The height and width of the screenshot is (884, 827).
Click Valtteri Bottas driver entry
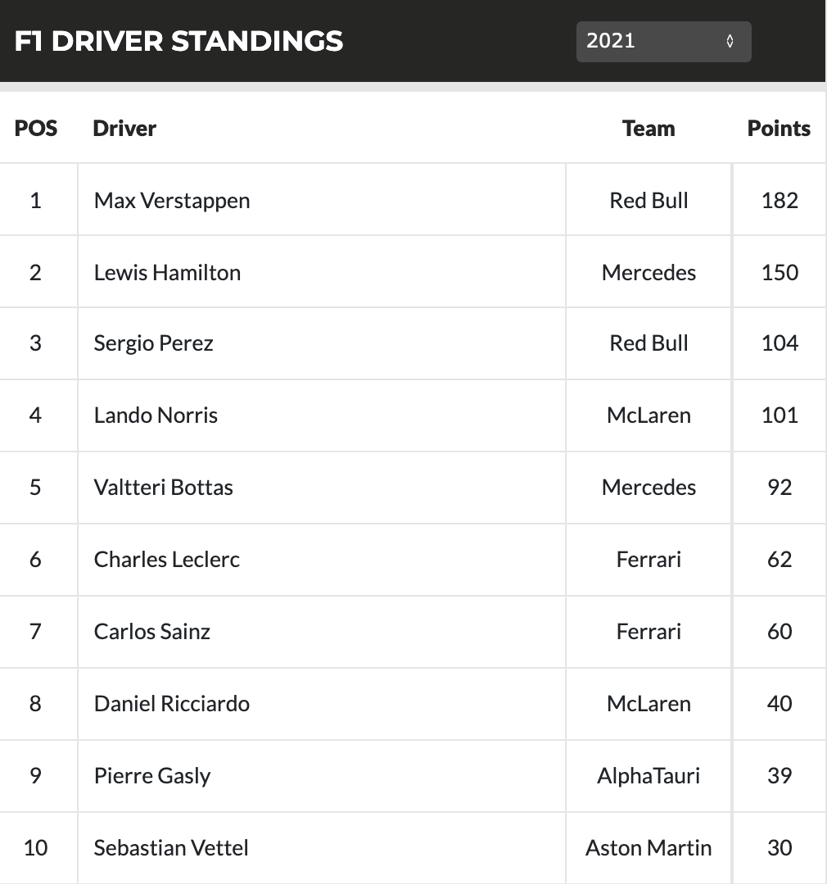pyautogui.click(x=163, y=488)
